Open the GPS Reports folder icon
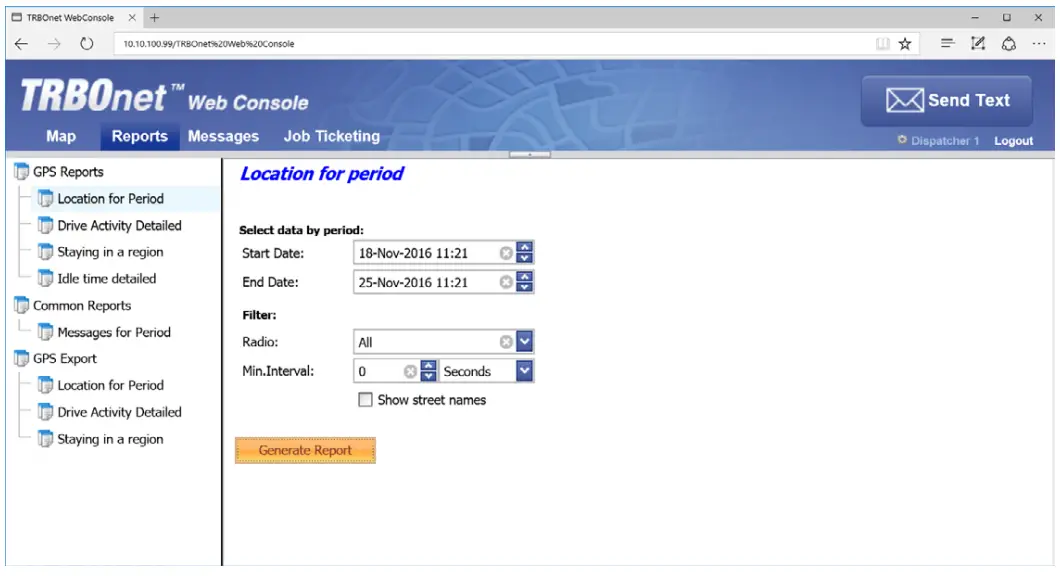This screenshot has width=1060, height=576. [22, 172]
